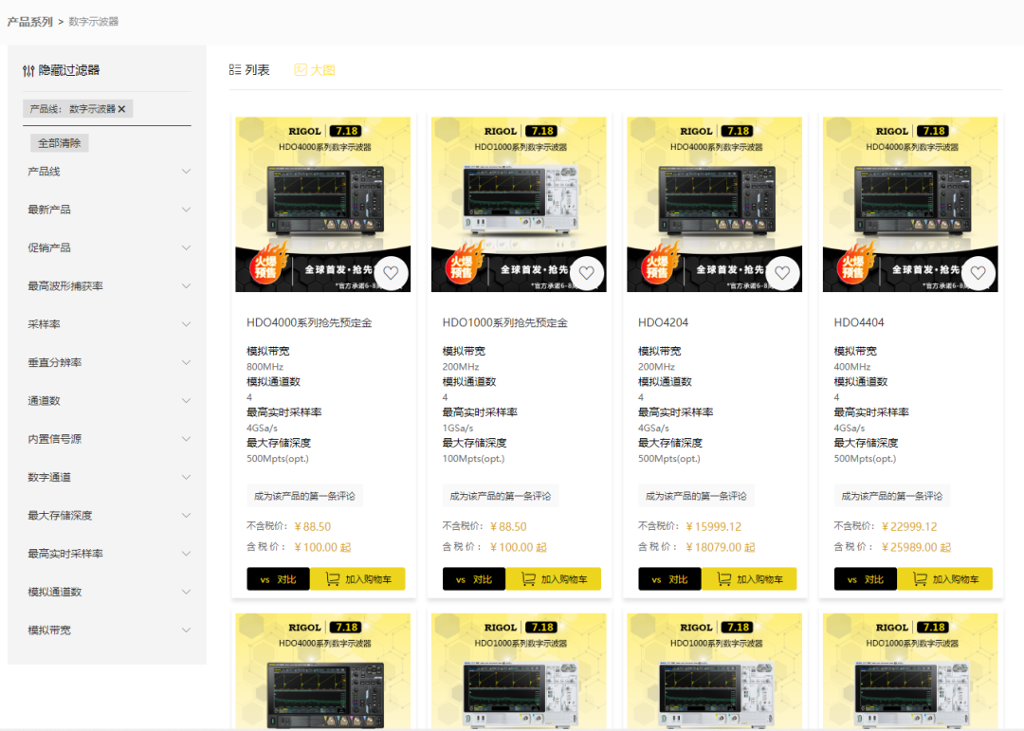Viewport: 1024px width, 731px height.
Task: Open the product image on HDO4204 card
Action: pyautogui.click(x=714, y=204)
